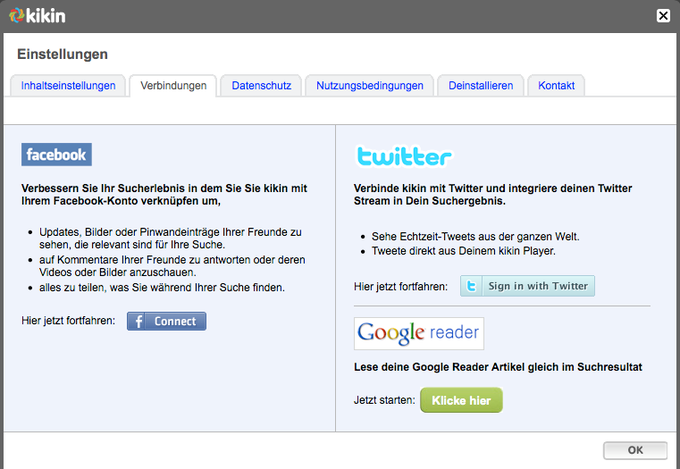Click 'auf Kommentare Ihrer Freunde' bullet
The width and height of the screenshot is (680, 469).
pos(172,266)
